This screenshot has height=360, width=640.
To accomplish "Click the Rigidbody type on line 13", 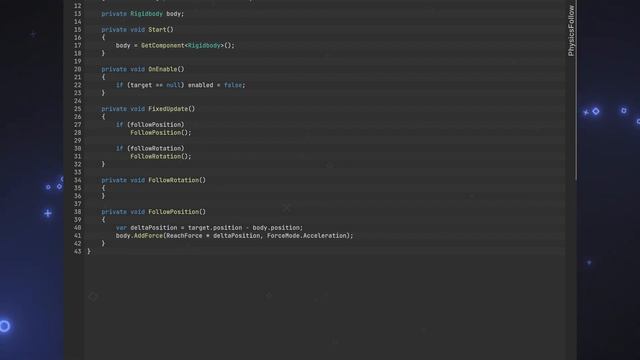I will click(147, 14).
